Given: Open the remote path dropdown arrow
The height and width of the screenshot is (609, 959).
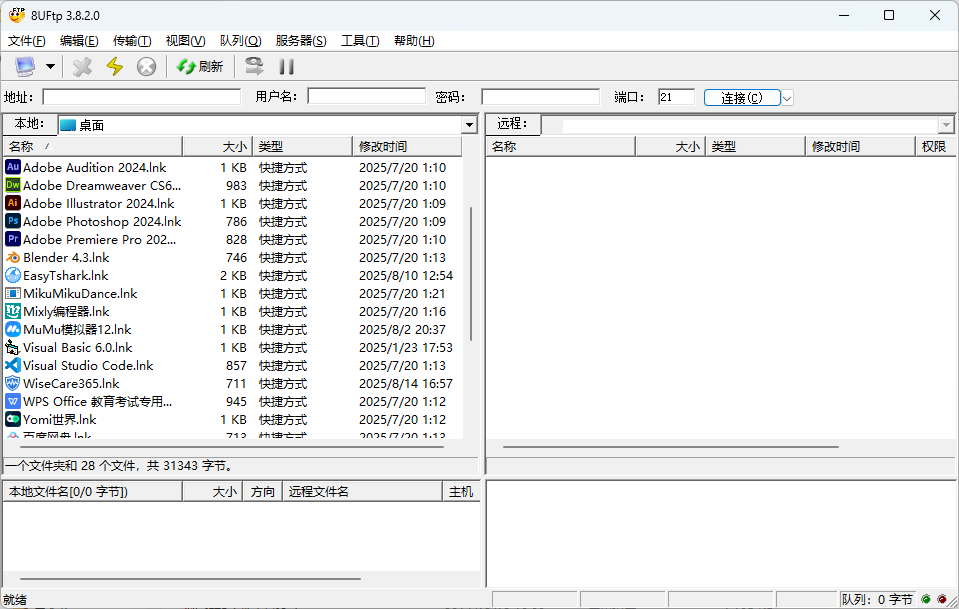Looking at the screenshot, I should coord(946,125).
